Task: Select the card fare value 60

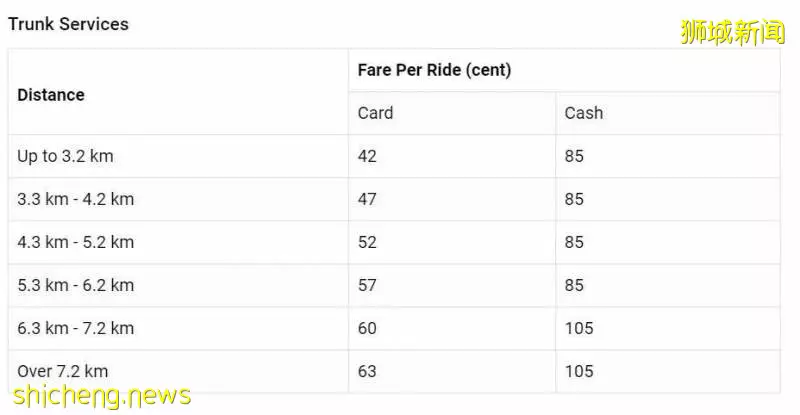Action: coord(367,328)
